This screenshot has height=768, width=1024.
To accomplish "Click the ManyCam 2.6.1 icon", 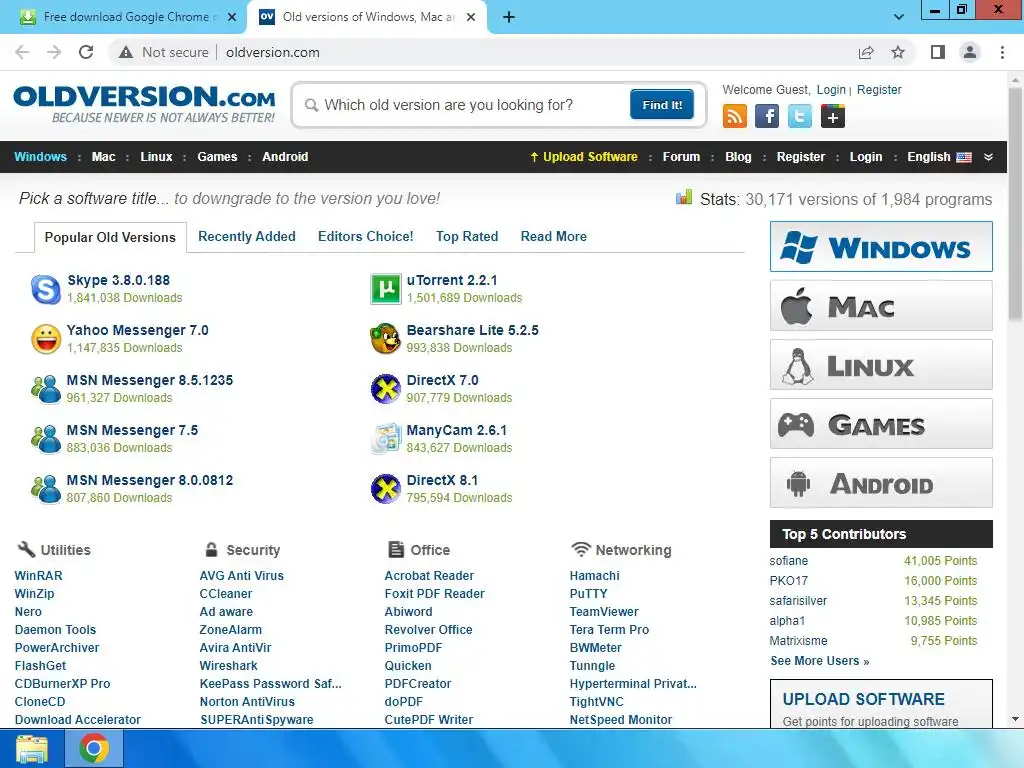I will [x=385, y=439].
